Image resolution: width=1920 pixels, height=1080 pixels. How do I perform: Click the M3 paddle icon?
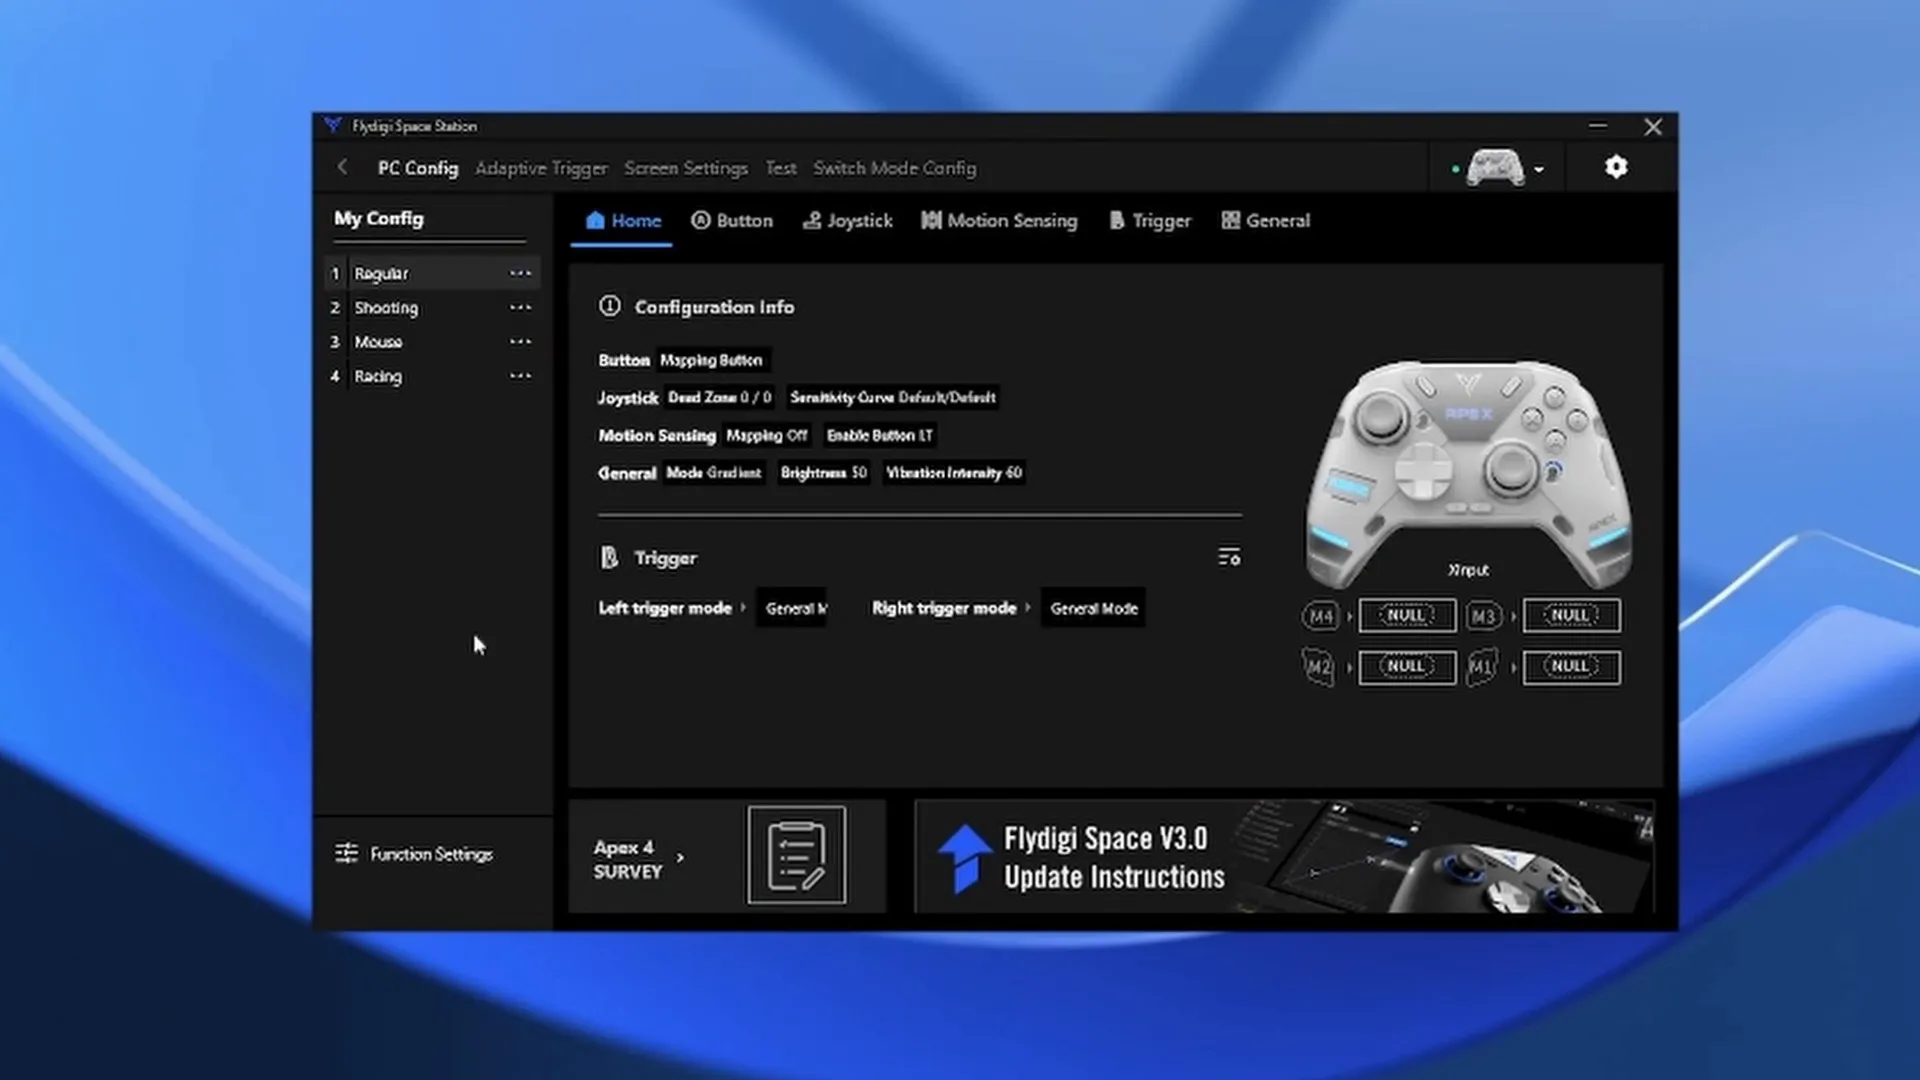[x=1484, y=616]
